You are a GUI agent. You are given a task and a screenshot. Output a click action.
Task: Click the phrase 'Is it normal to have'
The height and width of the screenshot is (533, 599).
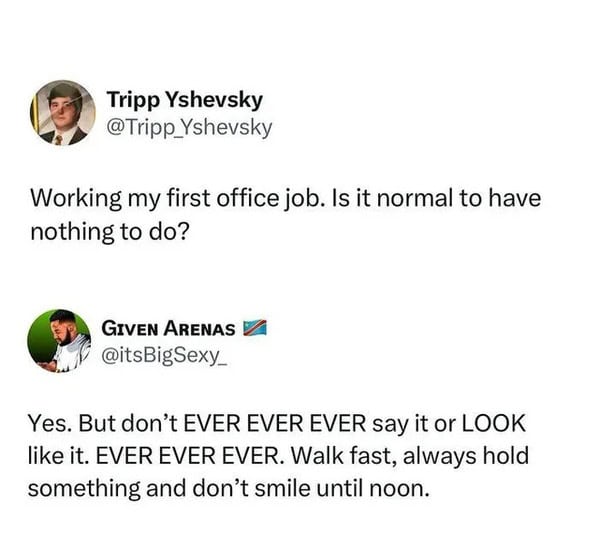tap(437, 199)
